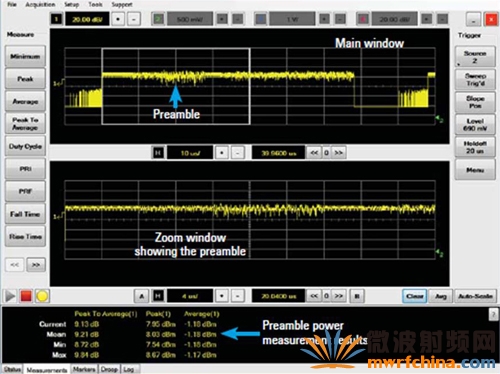The height and width of the screenshot is (374, 500).
Task: Open the Slope Pos trigger setting
Action: [475, 102]
